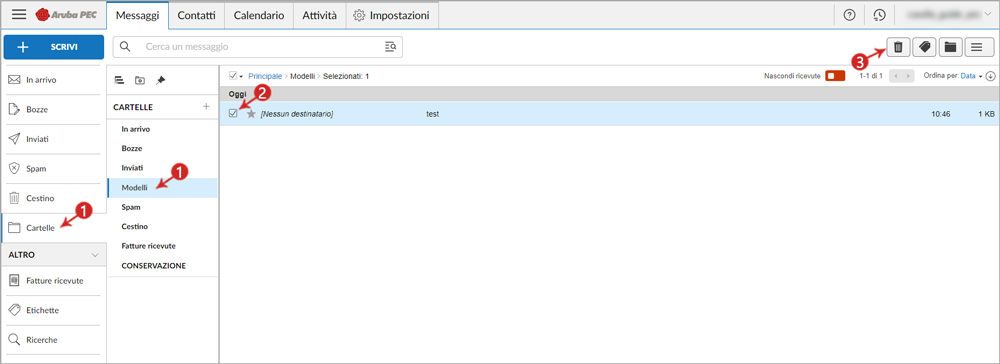Click the trash delete icon in toolbar
The height and width of the screenshot is (364, 1000).
pyautogui.click(x=898, y=47)
